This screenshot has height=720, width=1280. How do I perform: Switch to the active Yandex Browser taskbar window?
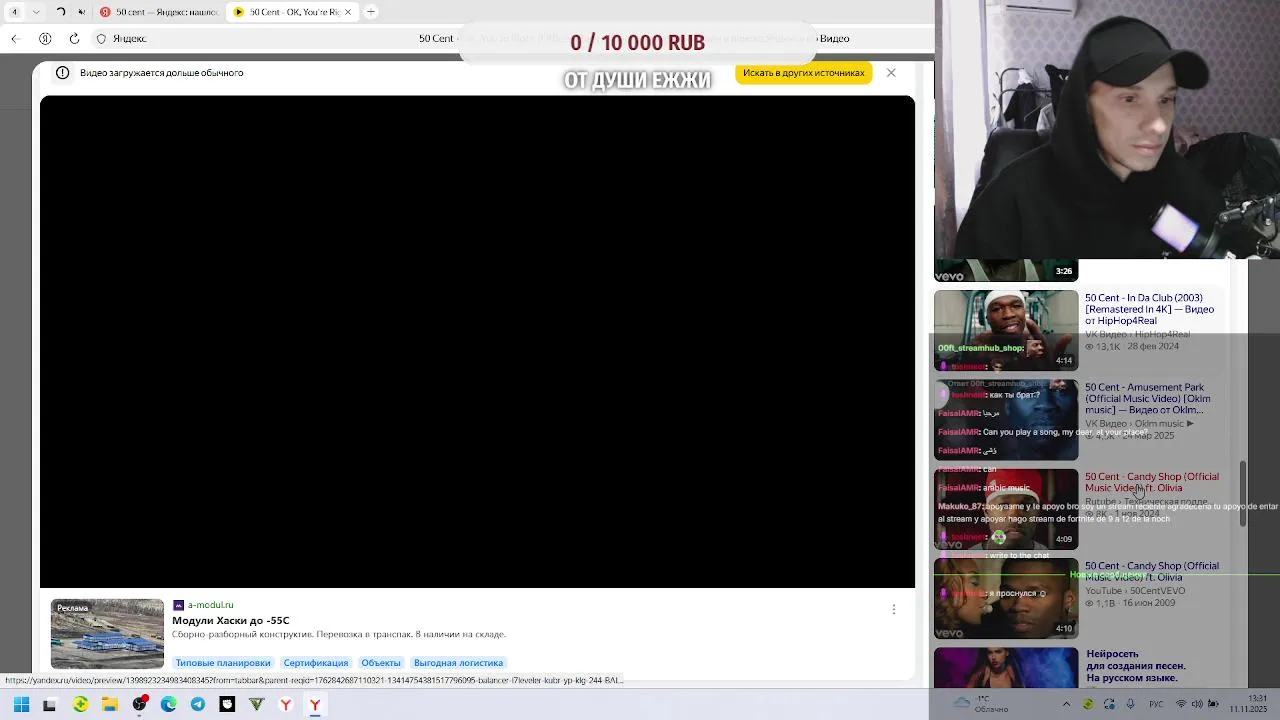315,705
